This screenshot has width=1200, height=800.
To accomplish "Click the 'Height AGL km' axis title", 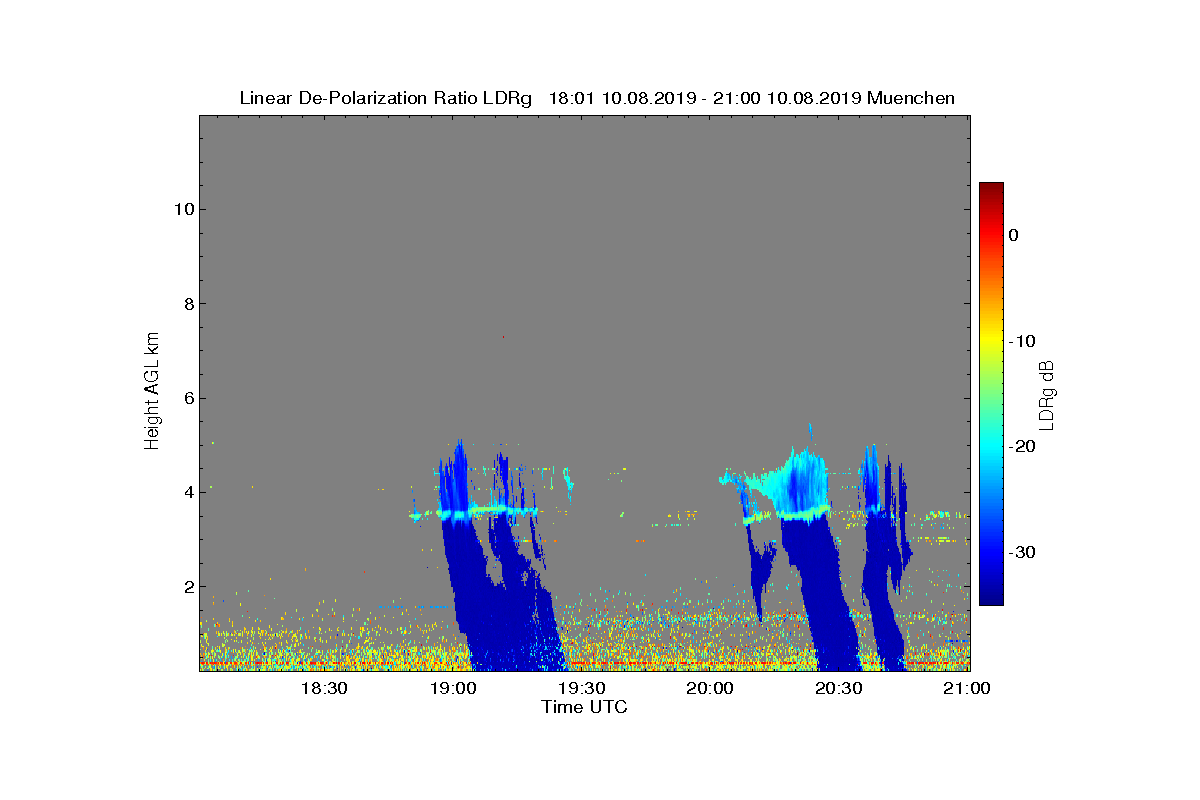I will tap(152, 392).
